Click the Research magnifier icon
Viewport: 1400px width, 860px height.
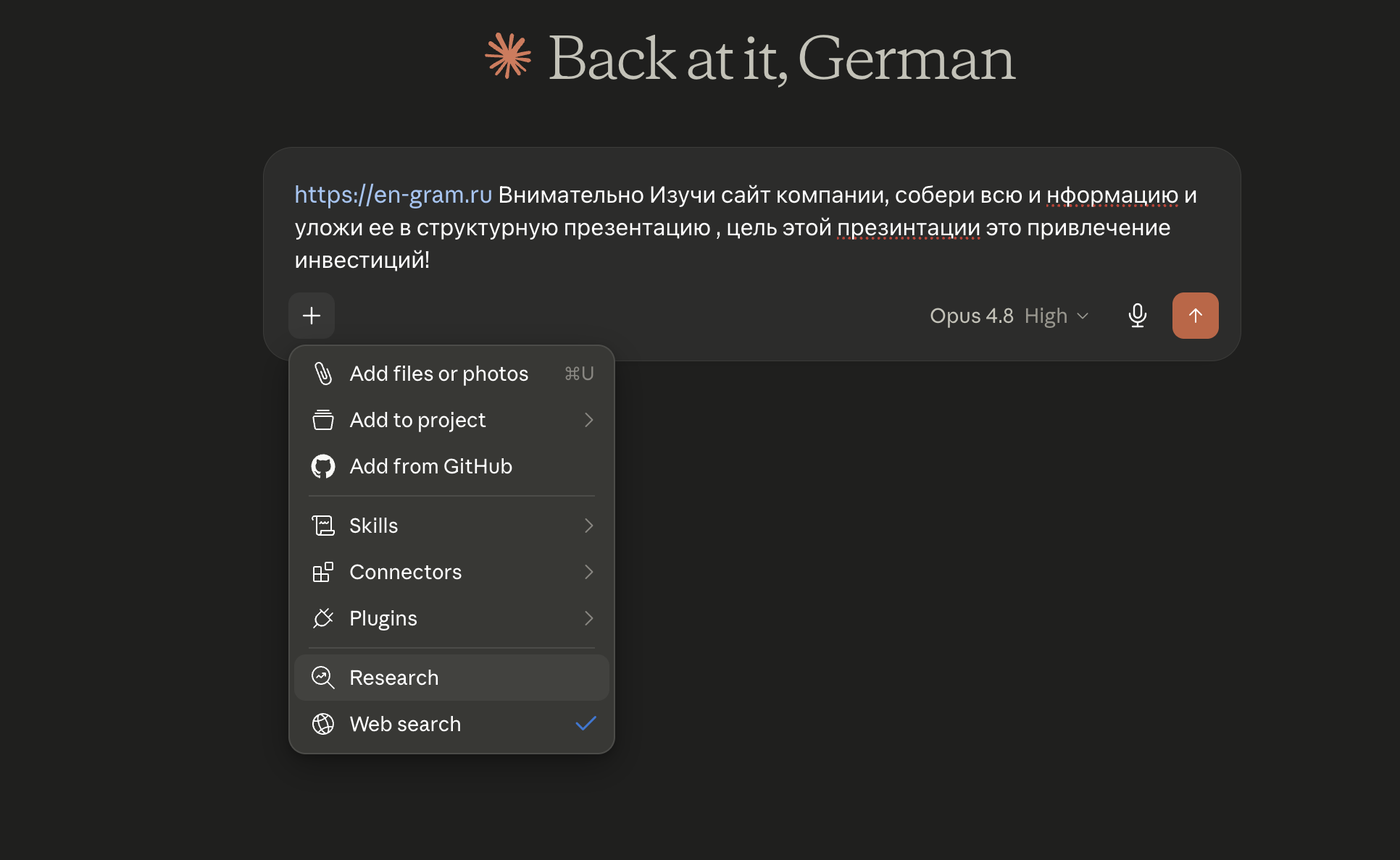point(323,678)
